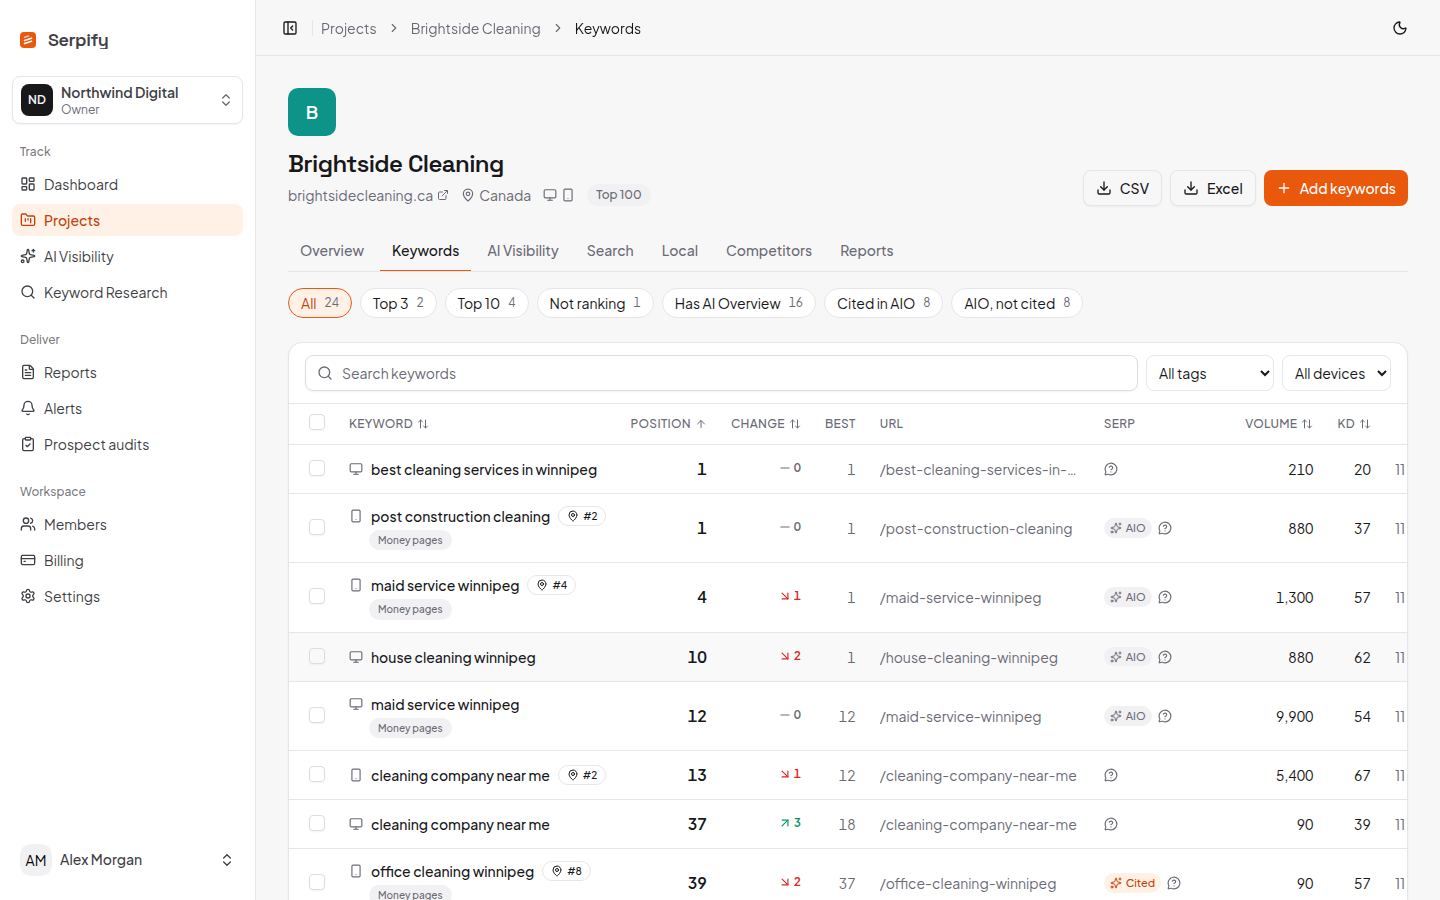Image resolution: width=1440 pixels, height=900 pixels.
Task: Open workspace Settings
Action: pos(128,596)
